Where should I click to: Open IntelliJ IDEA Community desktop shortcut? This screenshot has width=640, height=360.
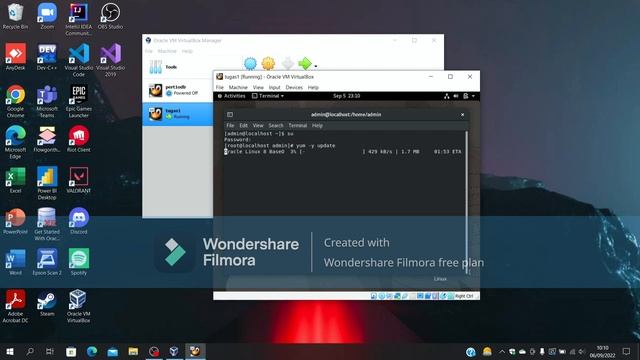tap(78, 19)
